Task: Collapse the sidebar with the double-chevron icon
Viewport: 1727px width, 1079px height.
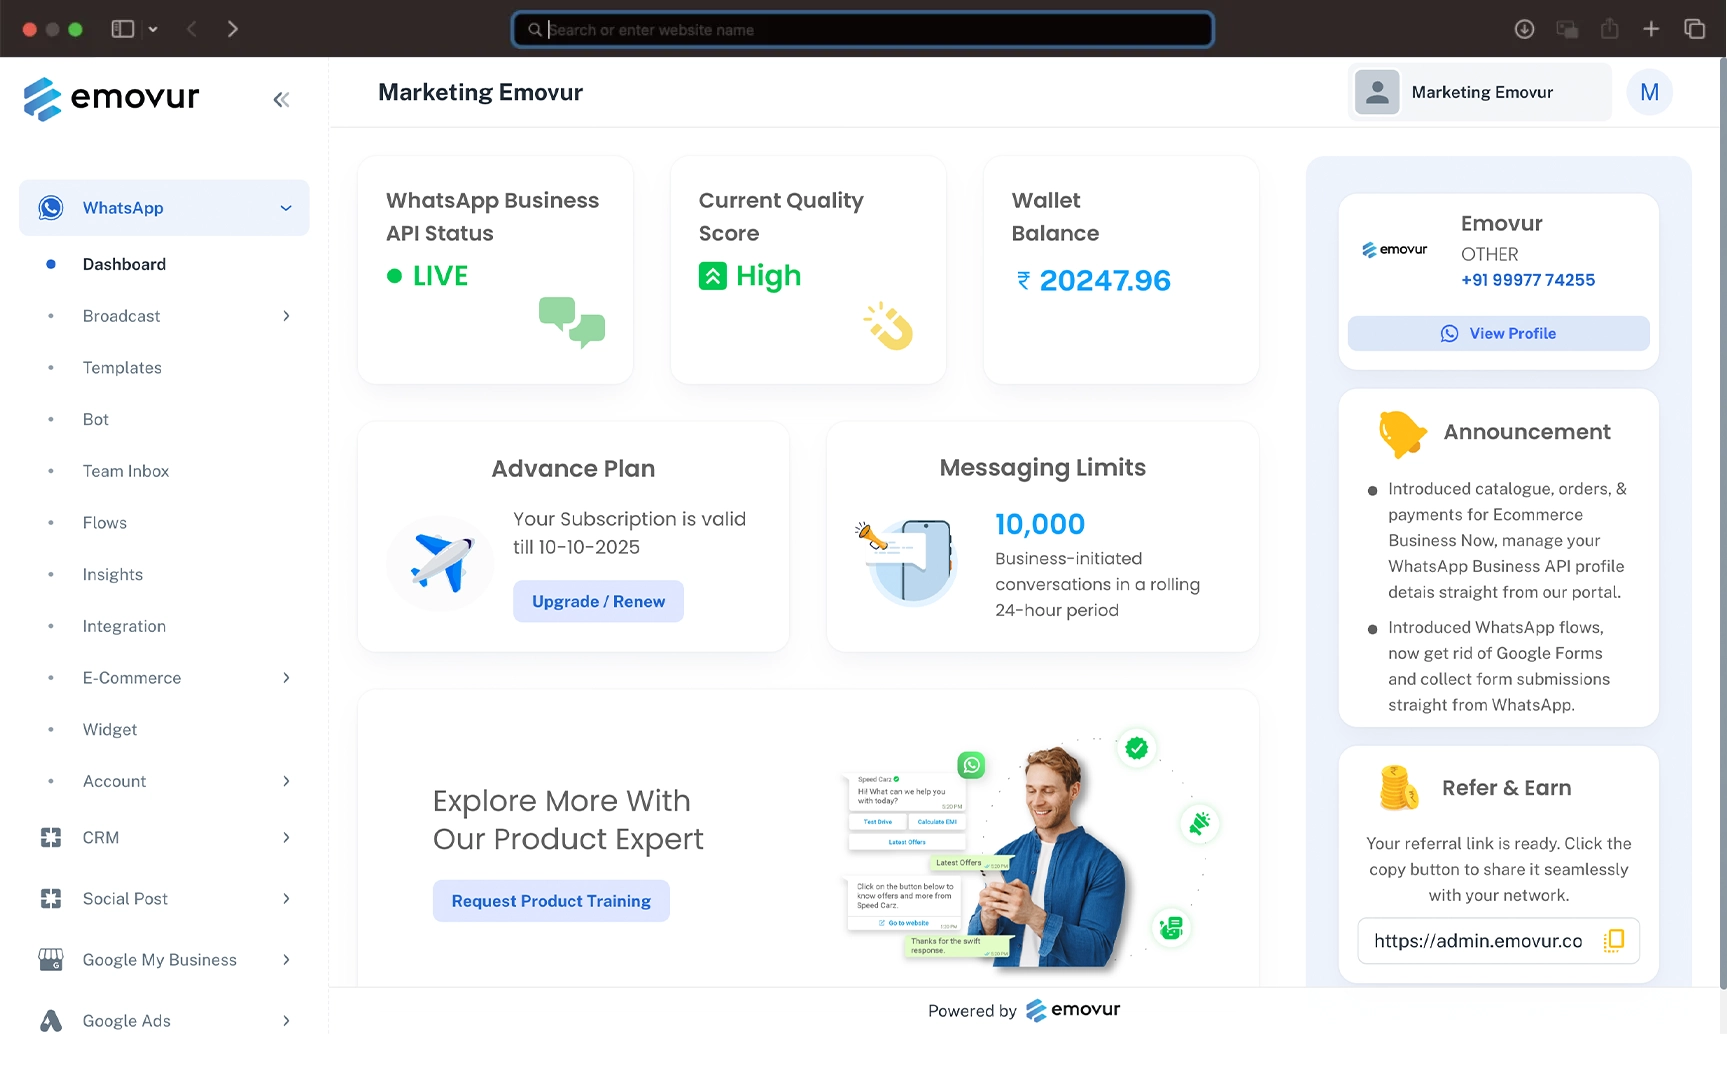Action: pyautogui.click(x=281, y=99)
